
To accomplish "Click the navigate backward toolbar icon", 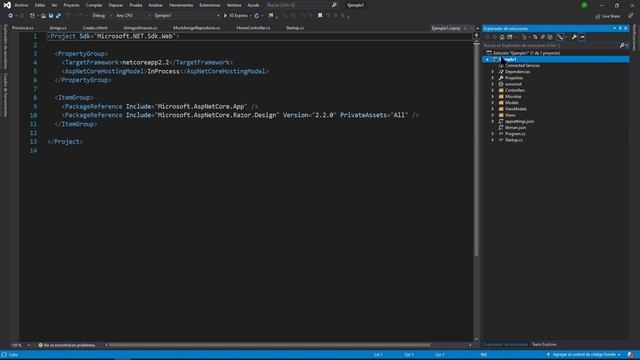I will (10, 16).
